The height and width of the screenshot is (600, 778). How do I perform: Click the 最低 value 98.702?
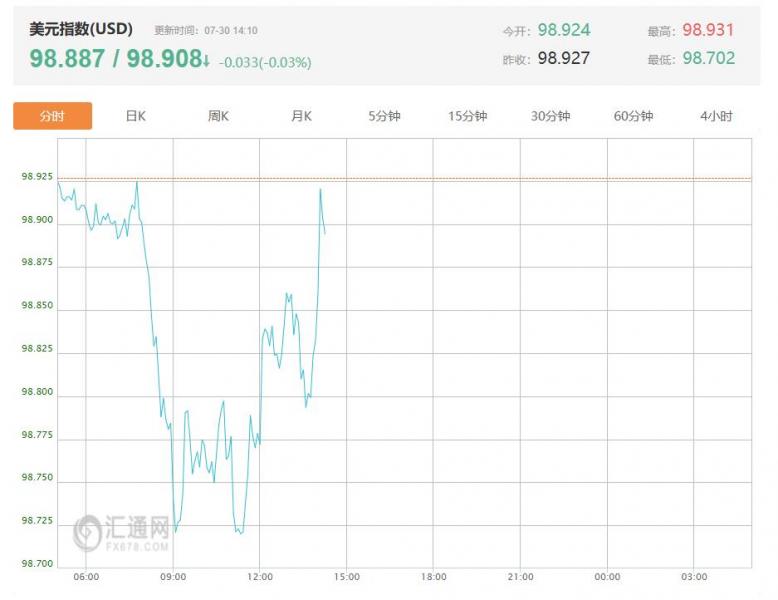point(708,58)
